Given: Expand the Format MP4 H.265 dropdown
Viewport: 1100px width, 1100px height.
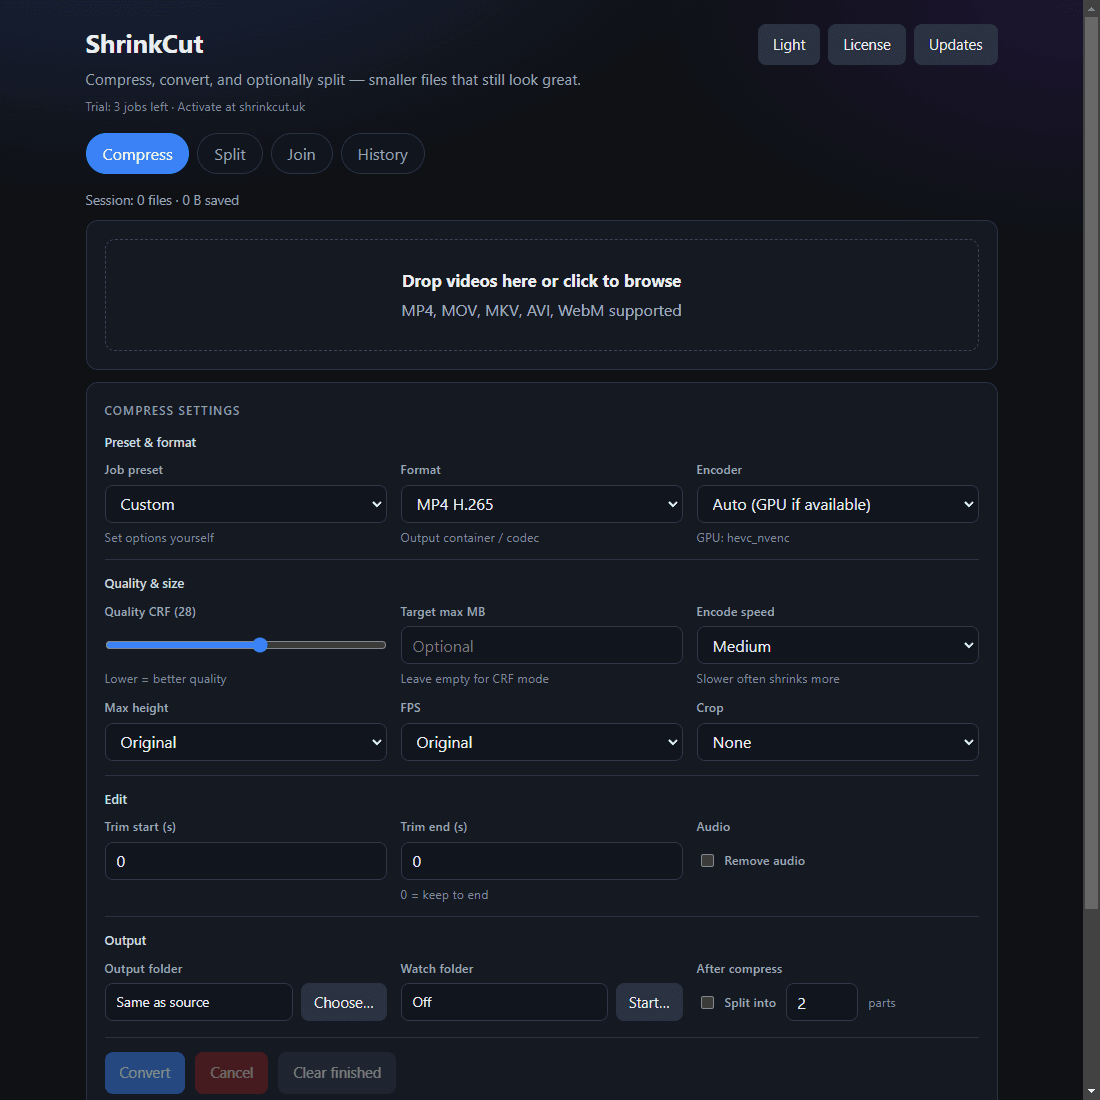Looking at the screenshot, I should (x=541, y=504).
